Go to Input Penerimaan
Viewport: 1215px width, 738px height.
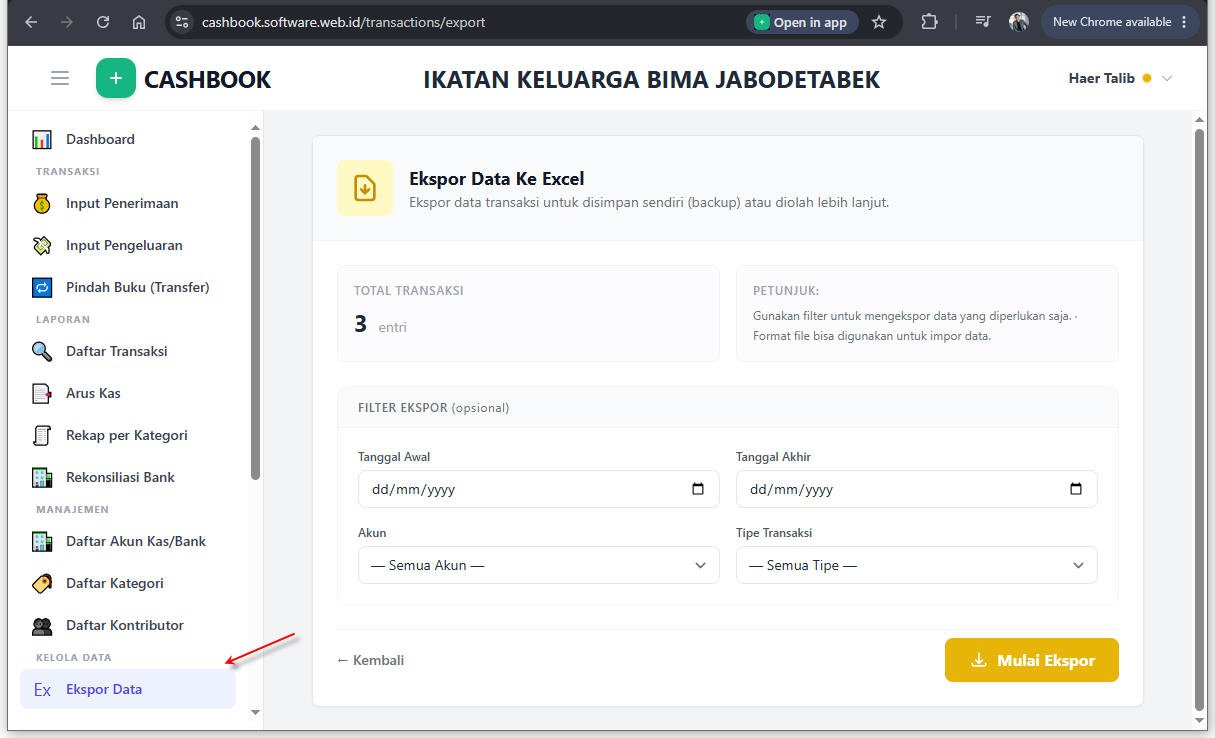(128, 203)
